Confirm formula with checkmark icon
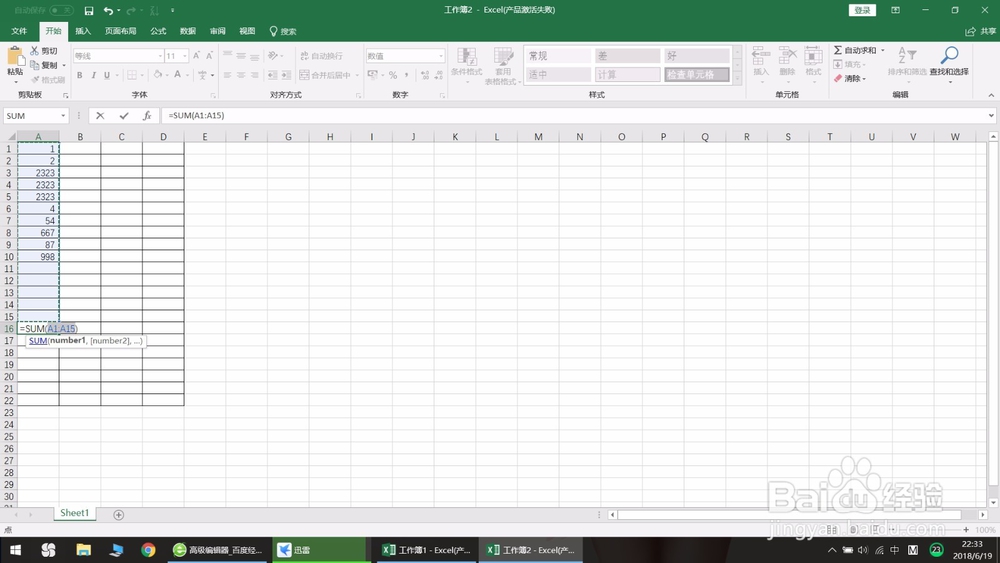1000x563 pixels. tap(124, 115)
